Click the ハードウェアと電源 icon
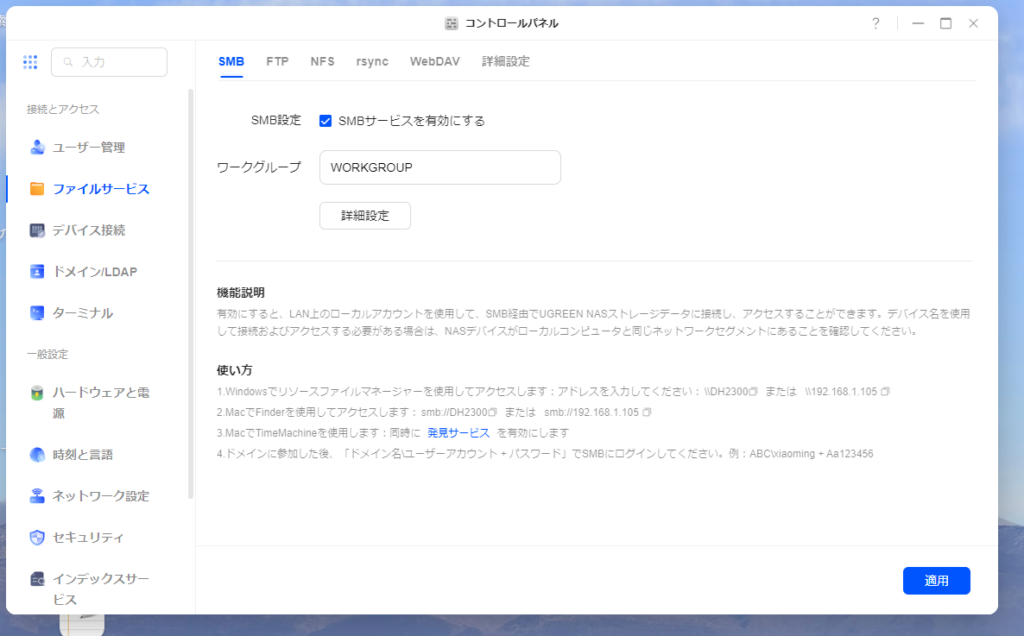 pyautogui.click(x=37, y=392)
